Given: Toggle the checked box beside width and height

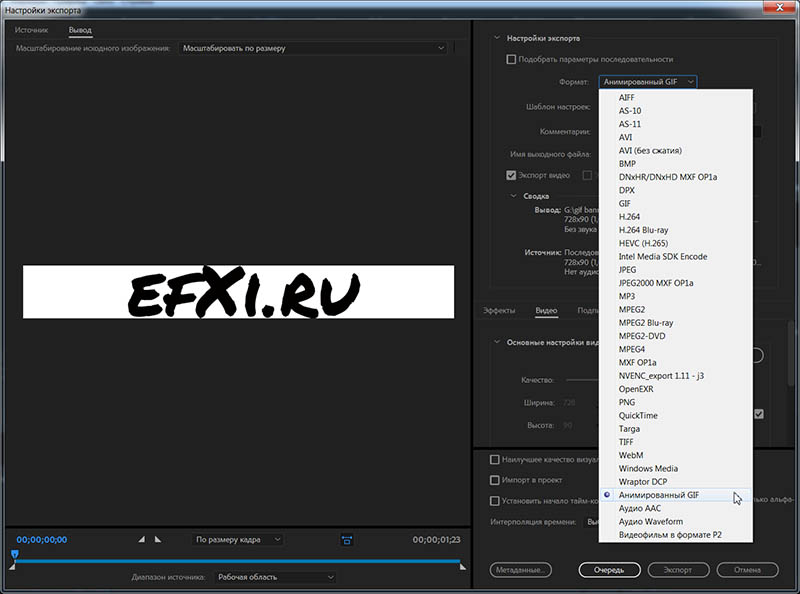Looking at the screenshot, I should tap(759, 414).
